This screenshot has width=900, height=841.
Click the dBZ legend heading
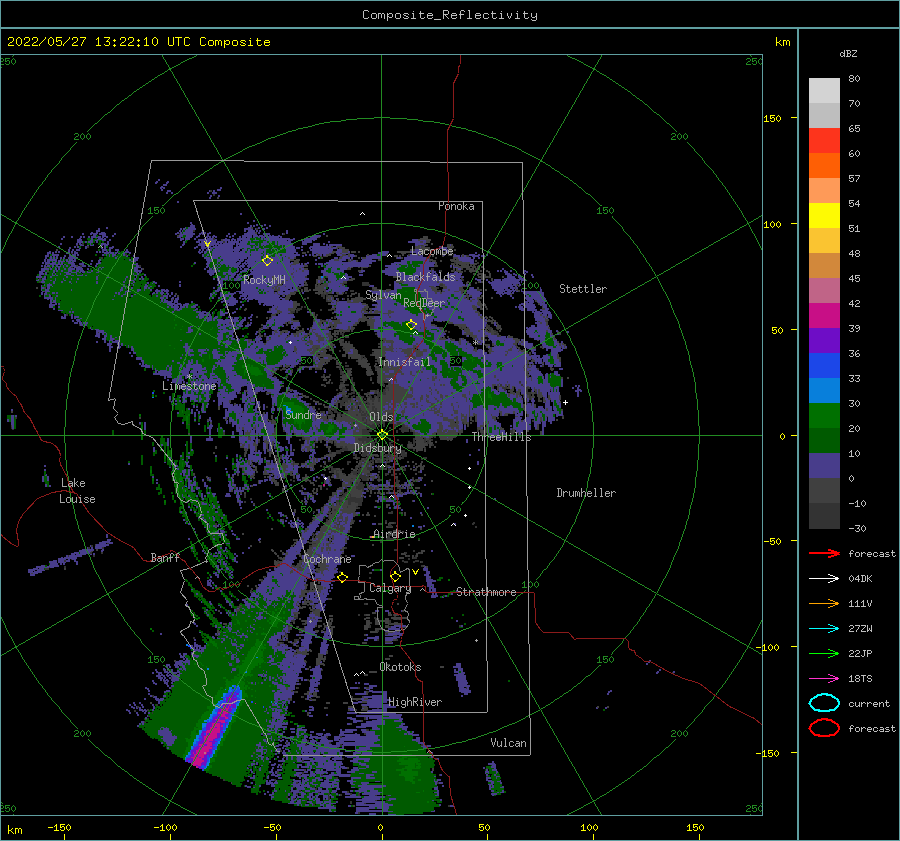[848, 53]
